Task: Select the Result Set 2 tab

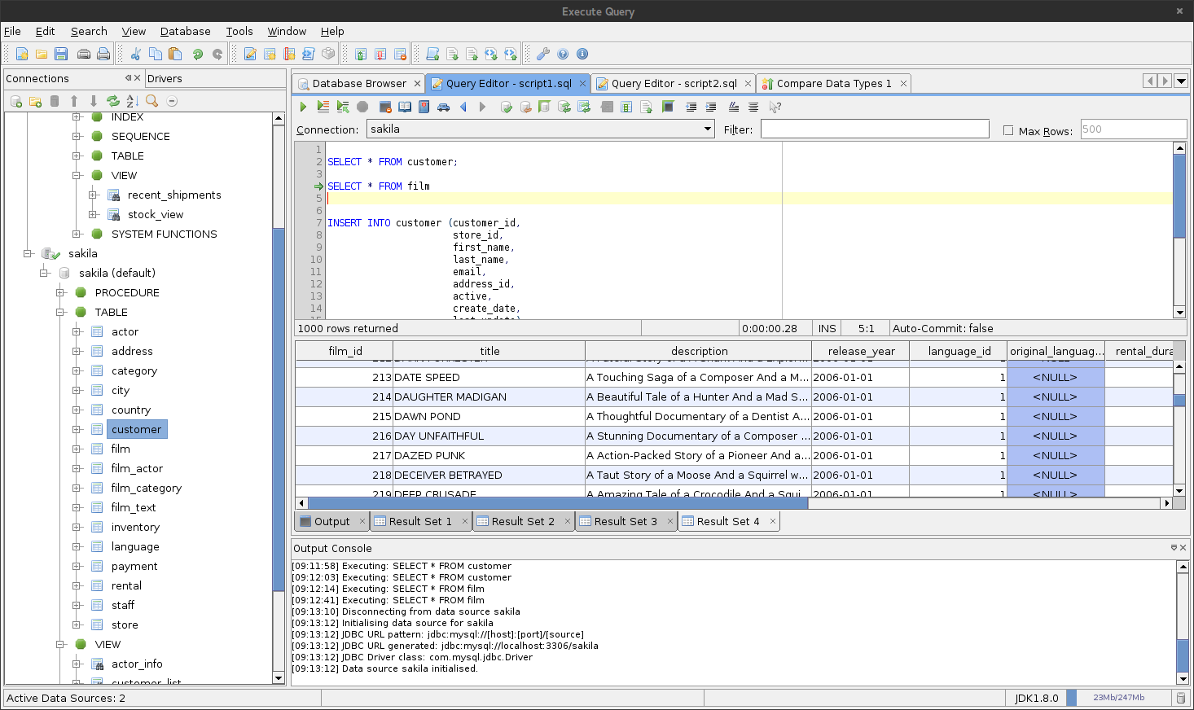Action: coord(522,521)
